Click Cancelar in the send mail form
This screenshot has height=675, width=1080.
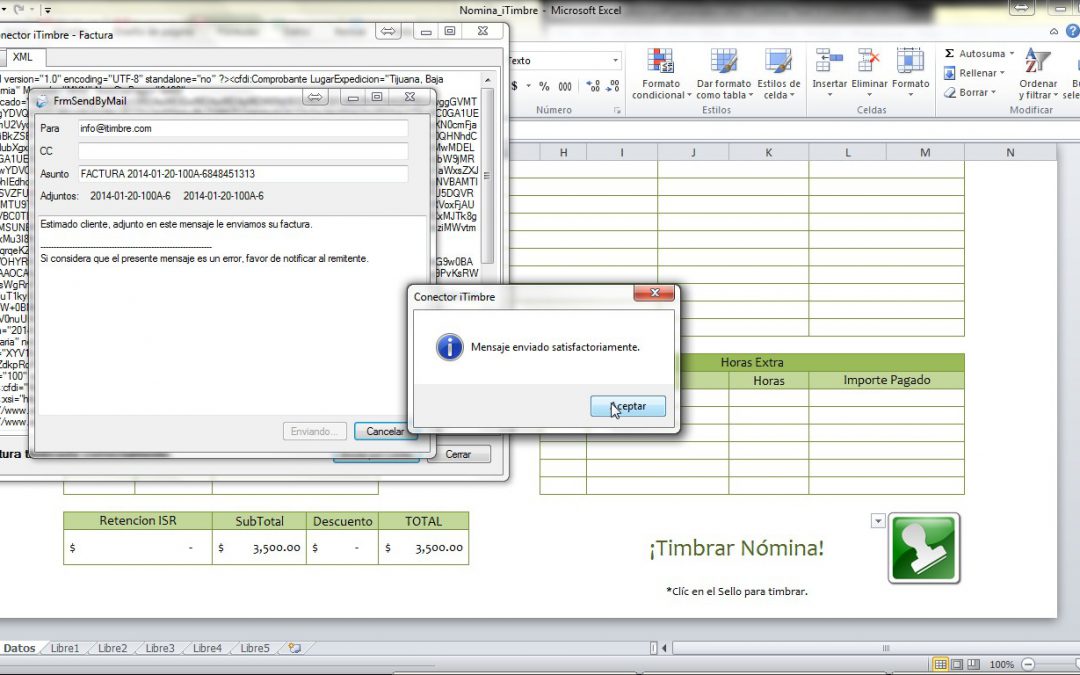[384, 432]
